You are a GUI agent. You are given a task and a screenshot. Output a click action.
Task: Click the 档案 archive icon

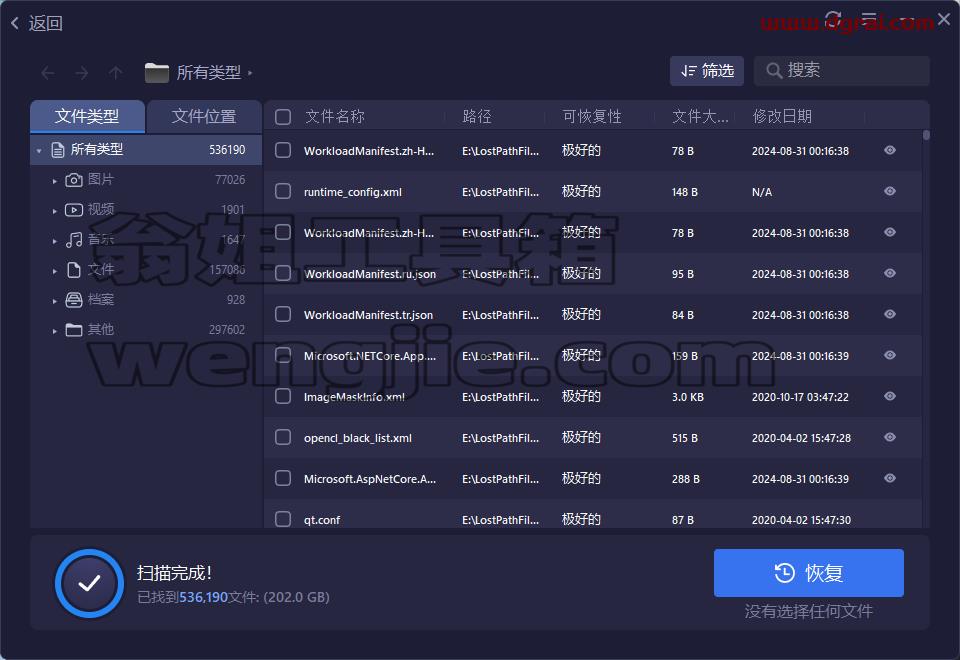point(74,300)
